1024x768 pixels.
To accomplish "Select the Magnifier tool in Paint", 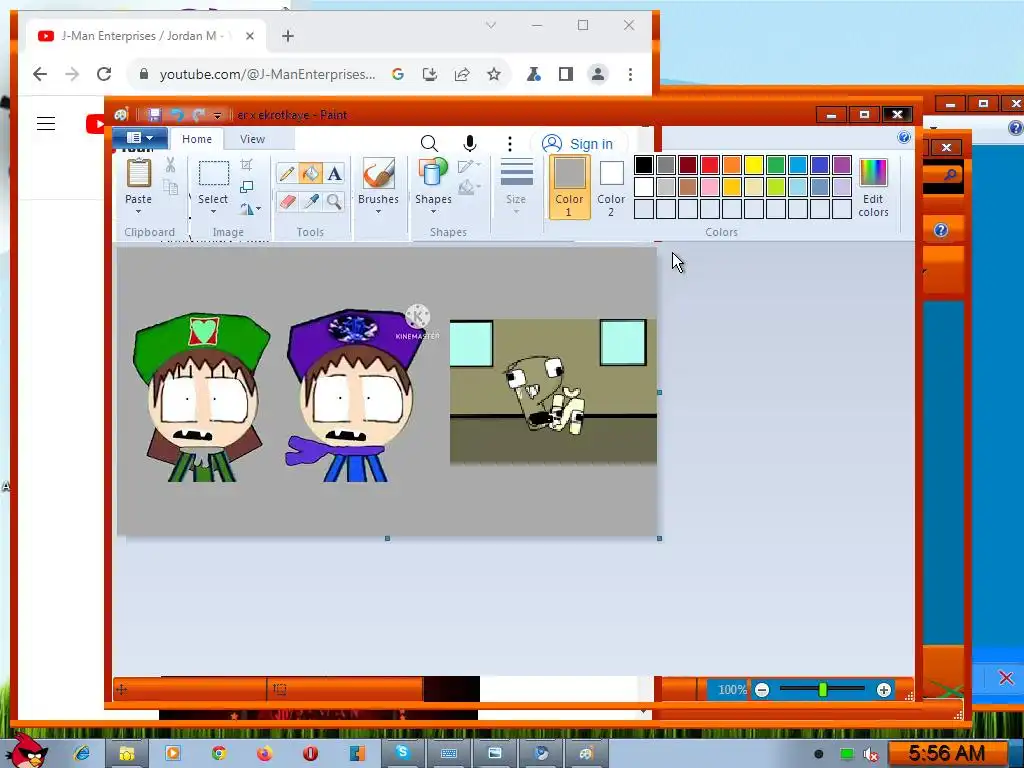I will pyautogui.click(x=334, y=201).
